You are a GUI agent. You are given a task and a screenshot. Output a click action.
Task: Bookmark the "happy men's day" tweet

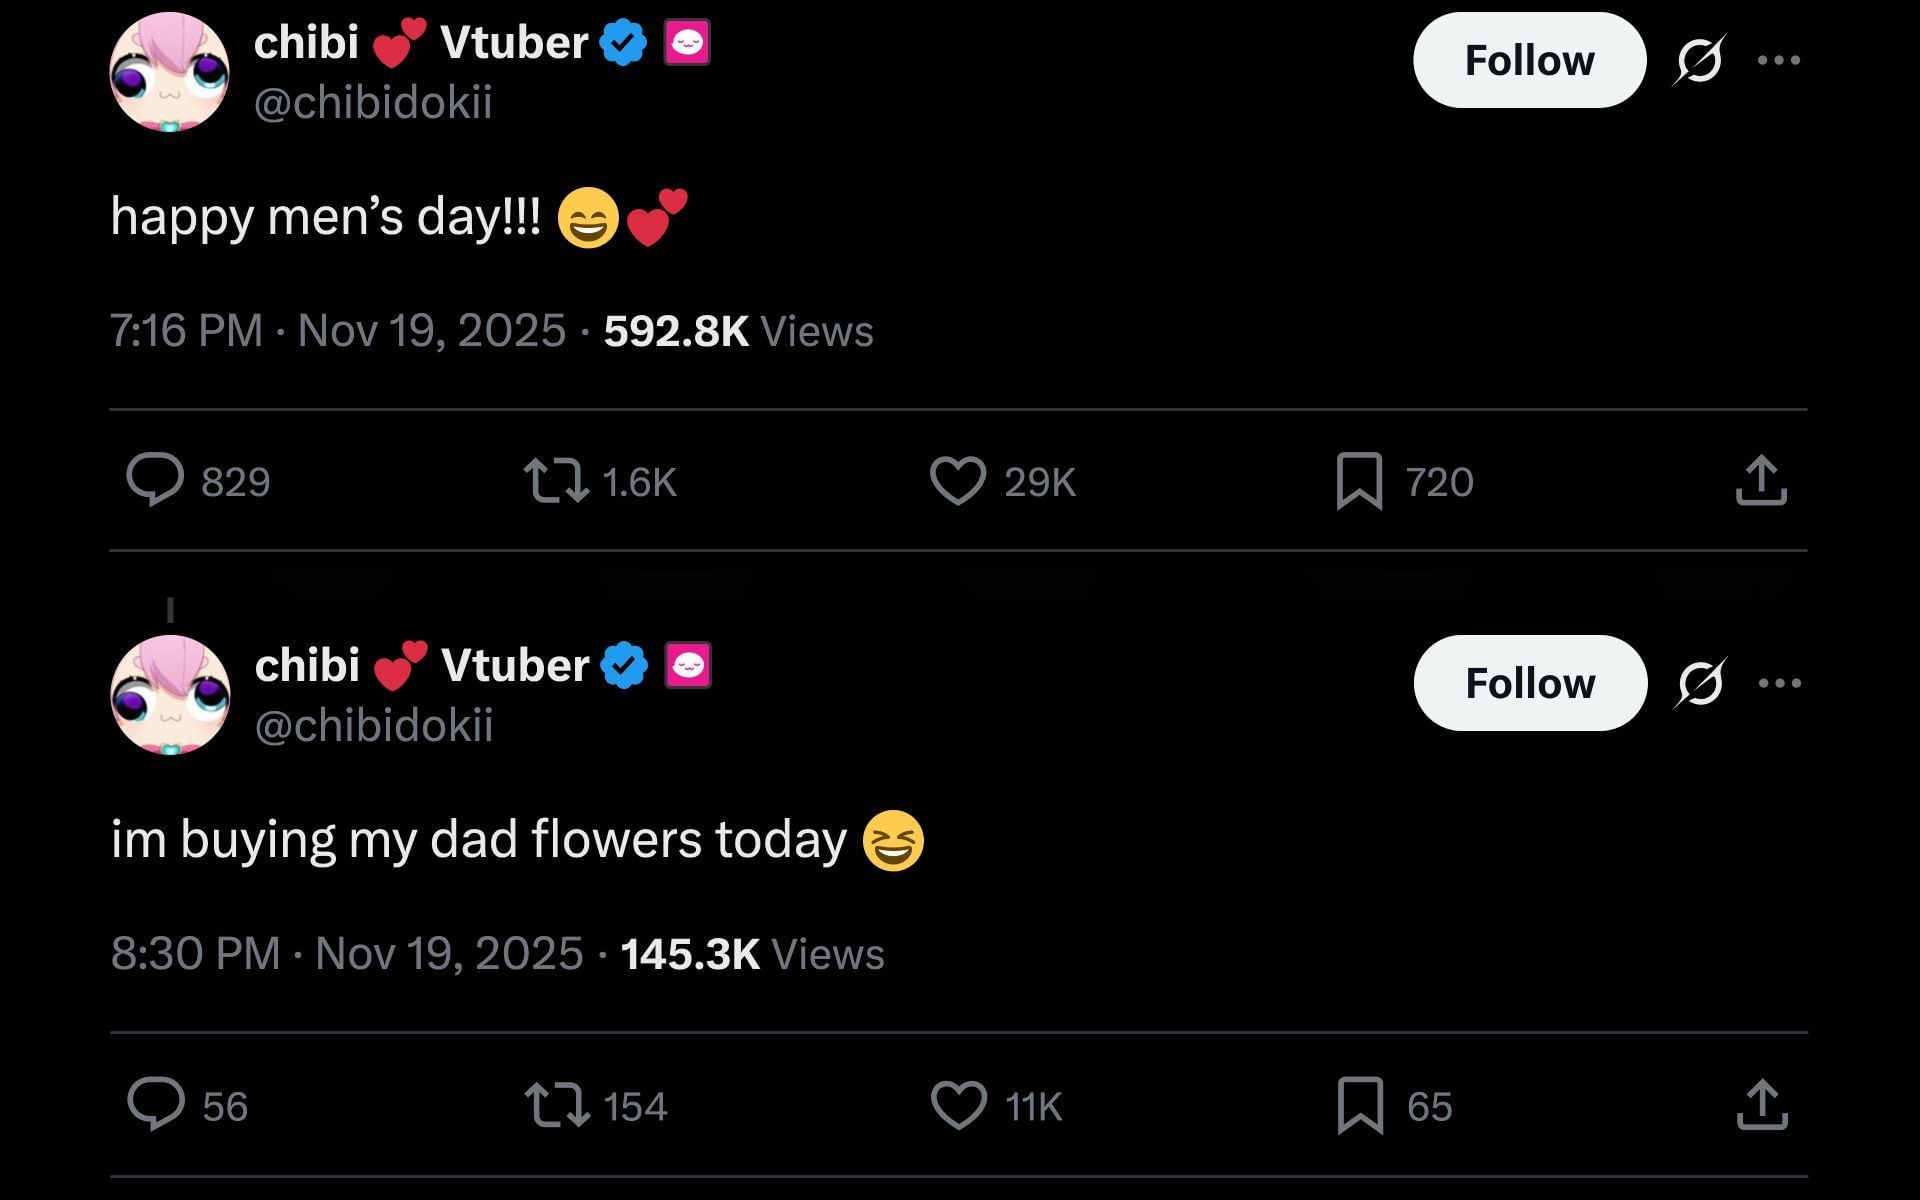pyautogui.click(x=1360, y=482)
